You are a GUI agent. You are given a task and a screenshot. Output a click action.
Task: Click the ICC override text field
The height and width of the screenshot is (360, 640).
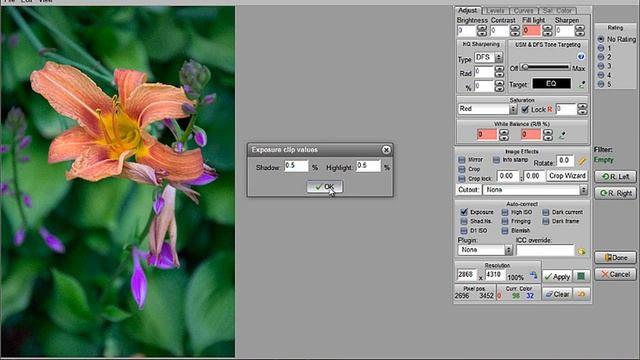pos(545,250)
